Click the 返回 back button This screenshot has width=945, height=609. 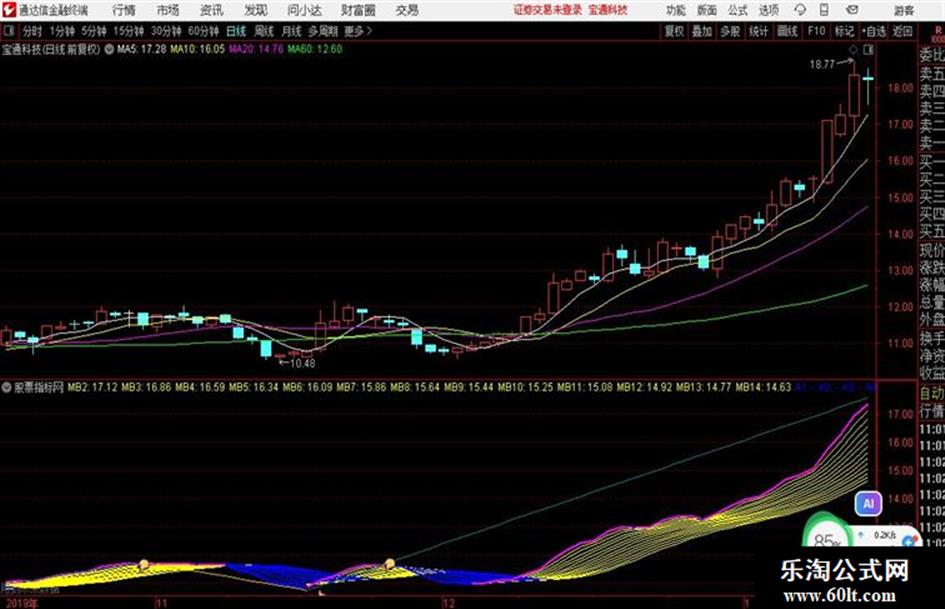tap(902, 31)
